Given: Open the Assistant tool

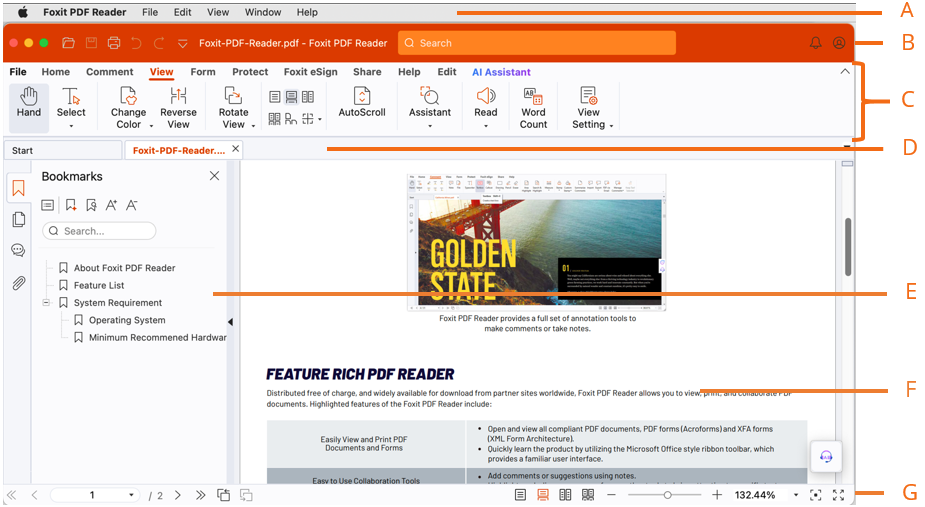Looking at the screenshot, I should coord(429,102).
